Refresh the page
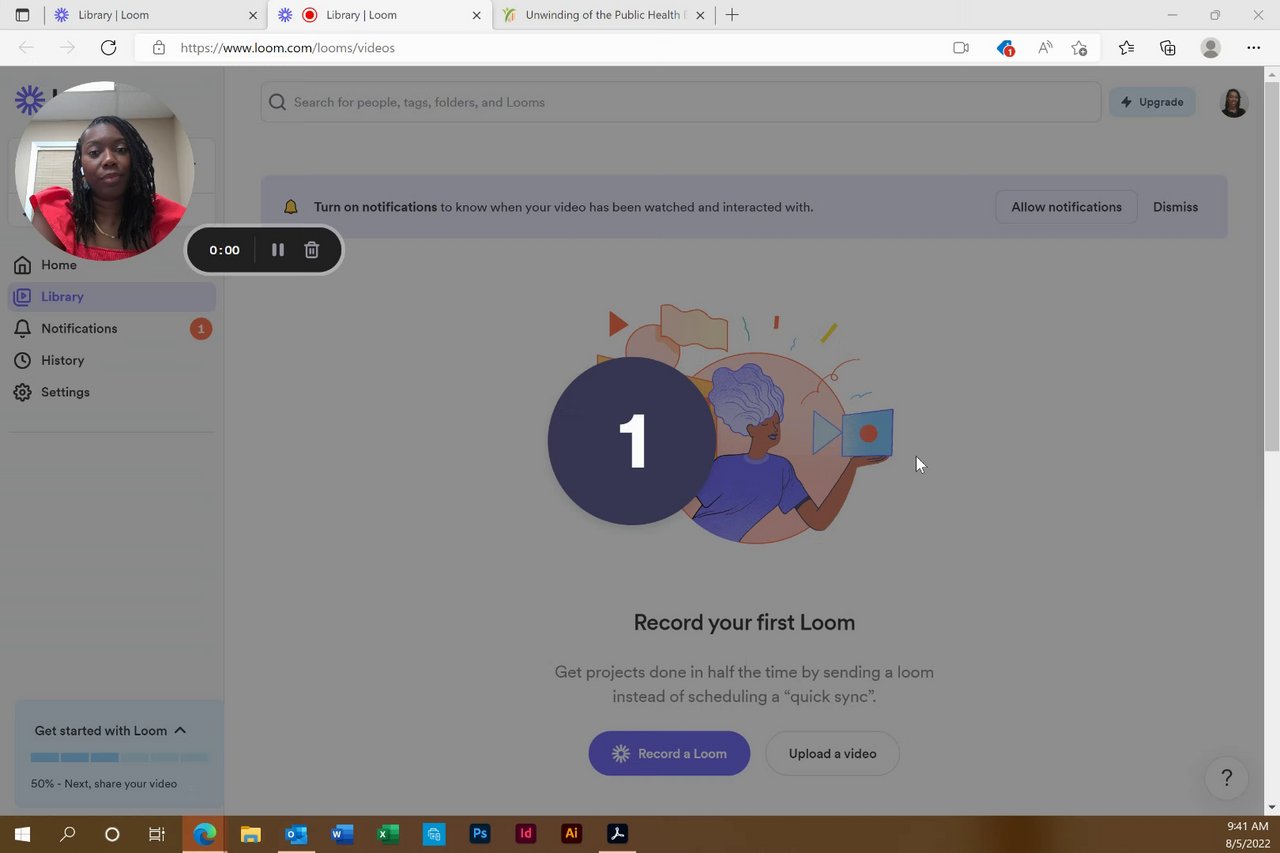1280x853 pixels. pos(108,47)
